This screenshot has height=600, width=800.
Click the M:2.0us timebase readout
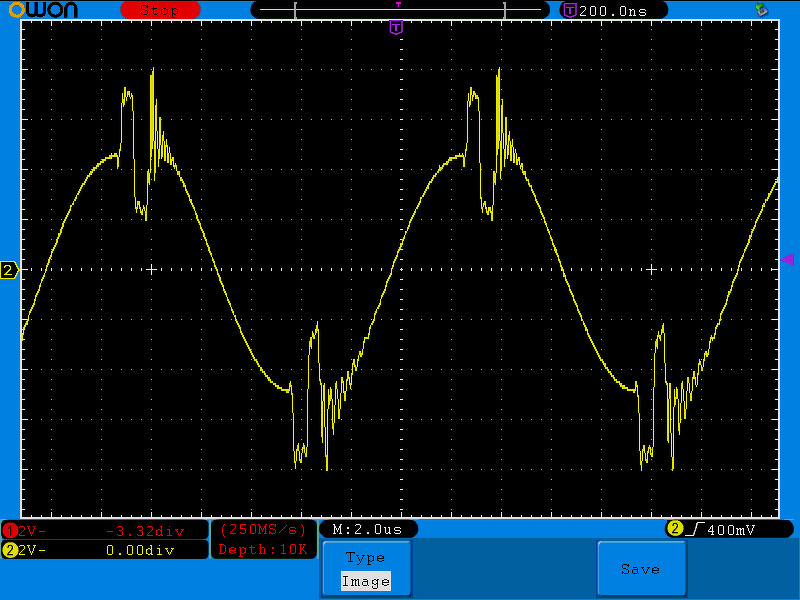(367, 529)
